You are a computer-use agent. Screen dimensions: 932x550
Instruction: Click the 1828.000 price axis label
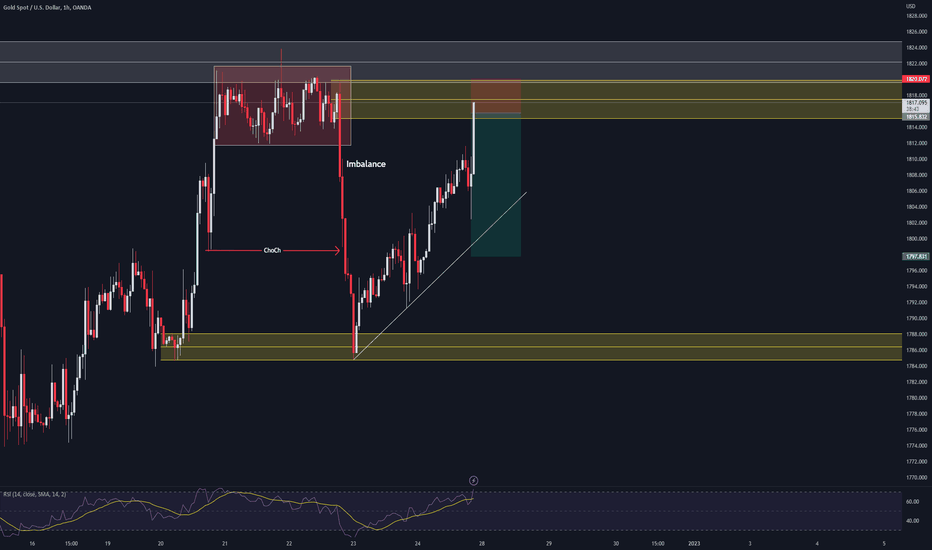pyautogui.click(x=917, y=16)
